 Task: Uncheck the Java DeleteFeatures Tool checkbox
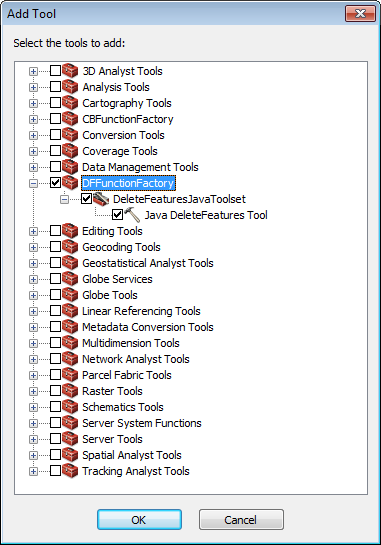pyautogui.click(x=117, y=214)
